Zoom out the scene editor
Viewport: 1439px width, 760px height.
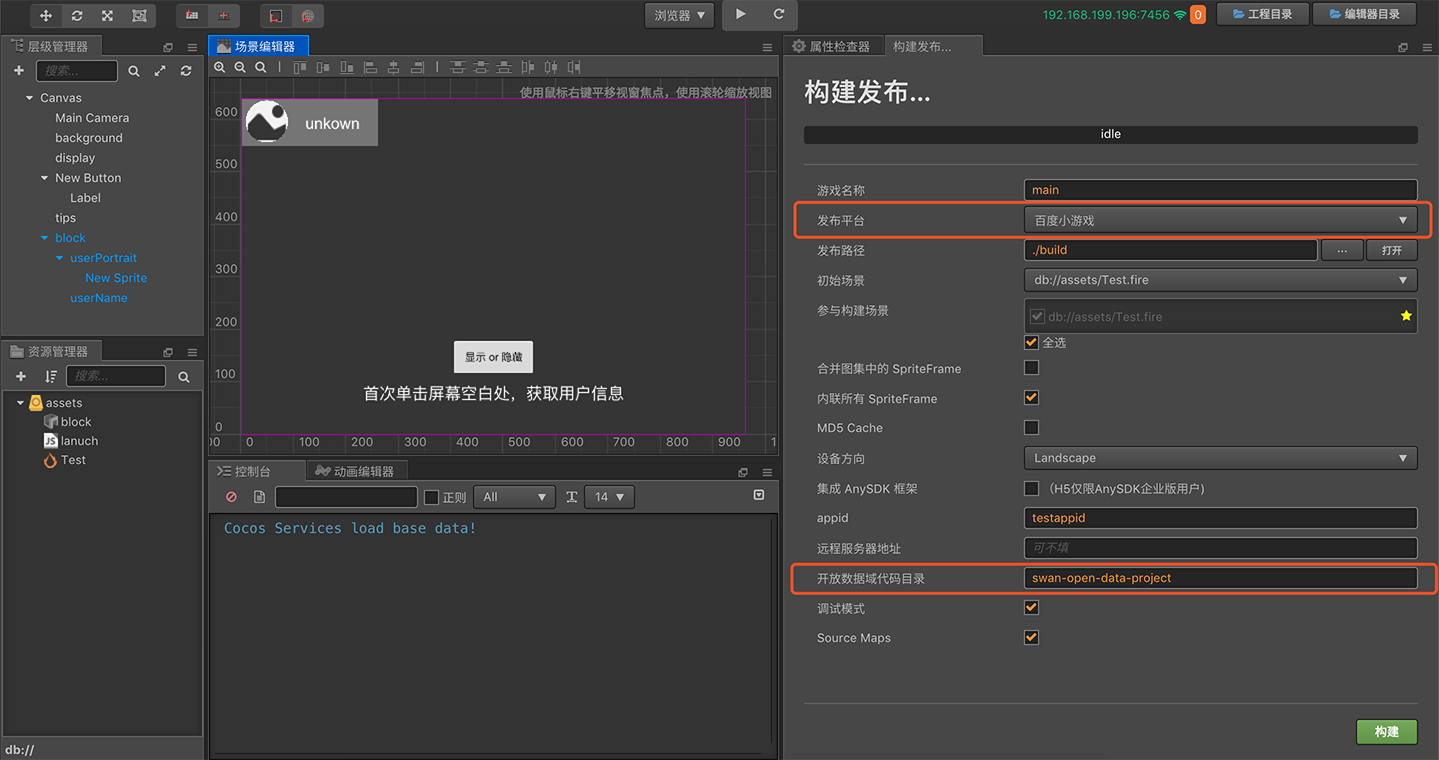click(x=240, y=67)
